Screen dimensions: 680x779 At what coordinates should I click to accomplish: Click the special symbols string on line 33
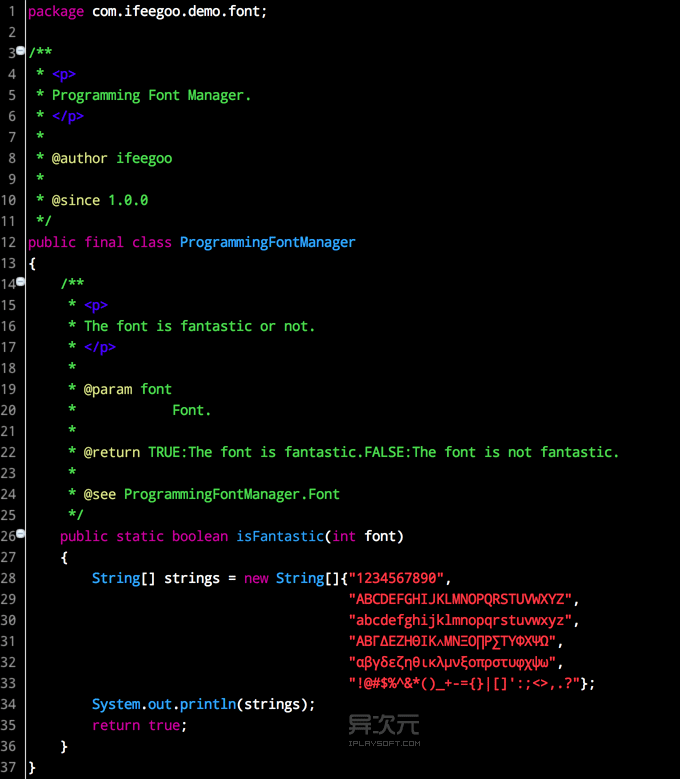pyautogui.click(x=464, y=684)
